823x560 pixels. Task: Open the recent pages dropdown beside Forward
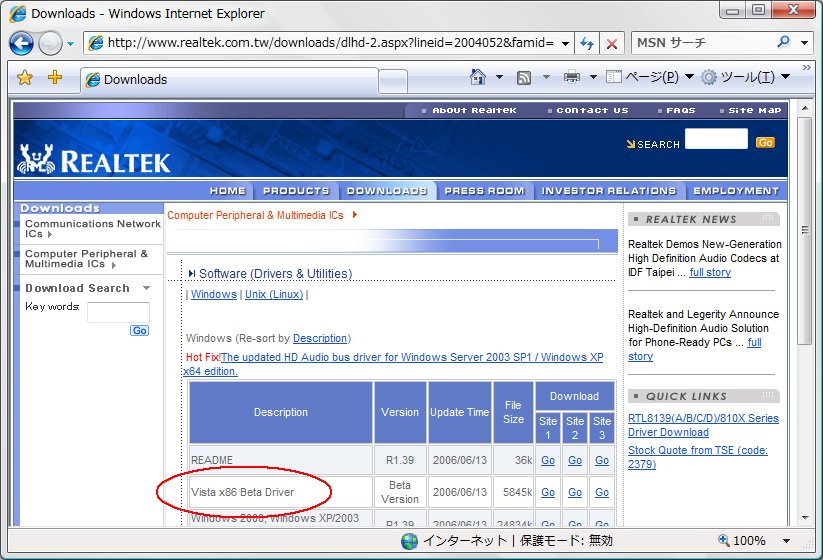tap(71, 44)
